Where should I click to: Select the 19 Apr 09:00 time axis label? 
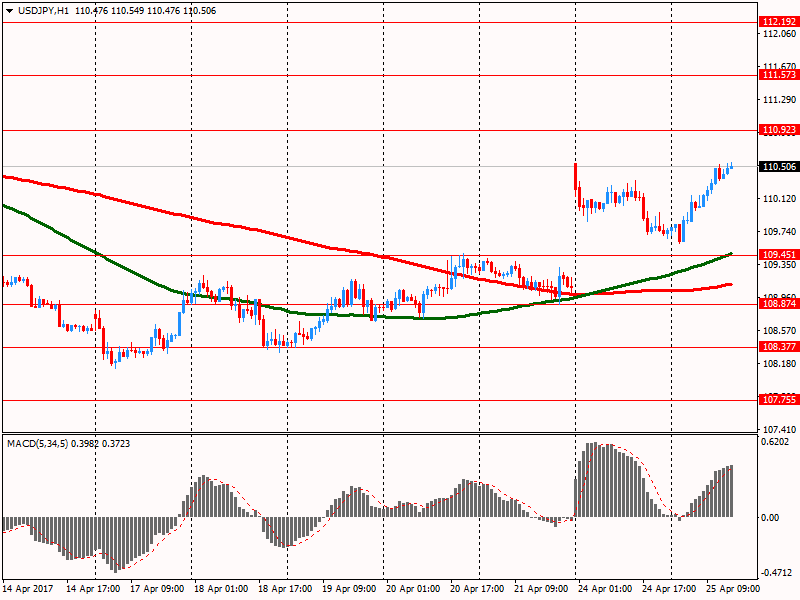pyautogui.click(x=349, y=589)
